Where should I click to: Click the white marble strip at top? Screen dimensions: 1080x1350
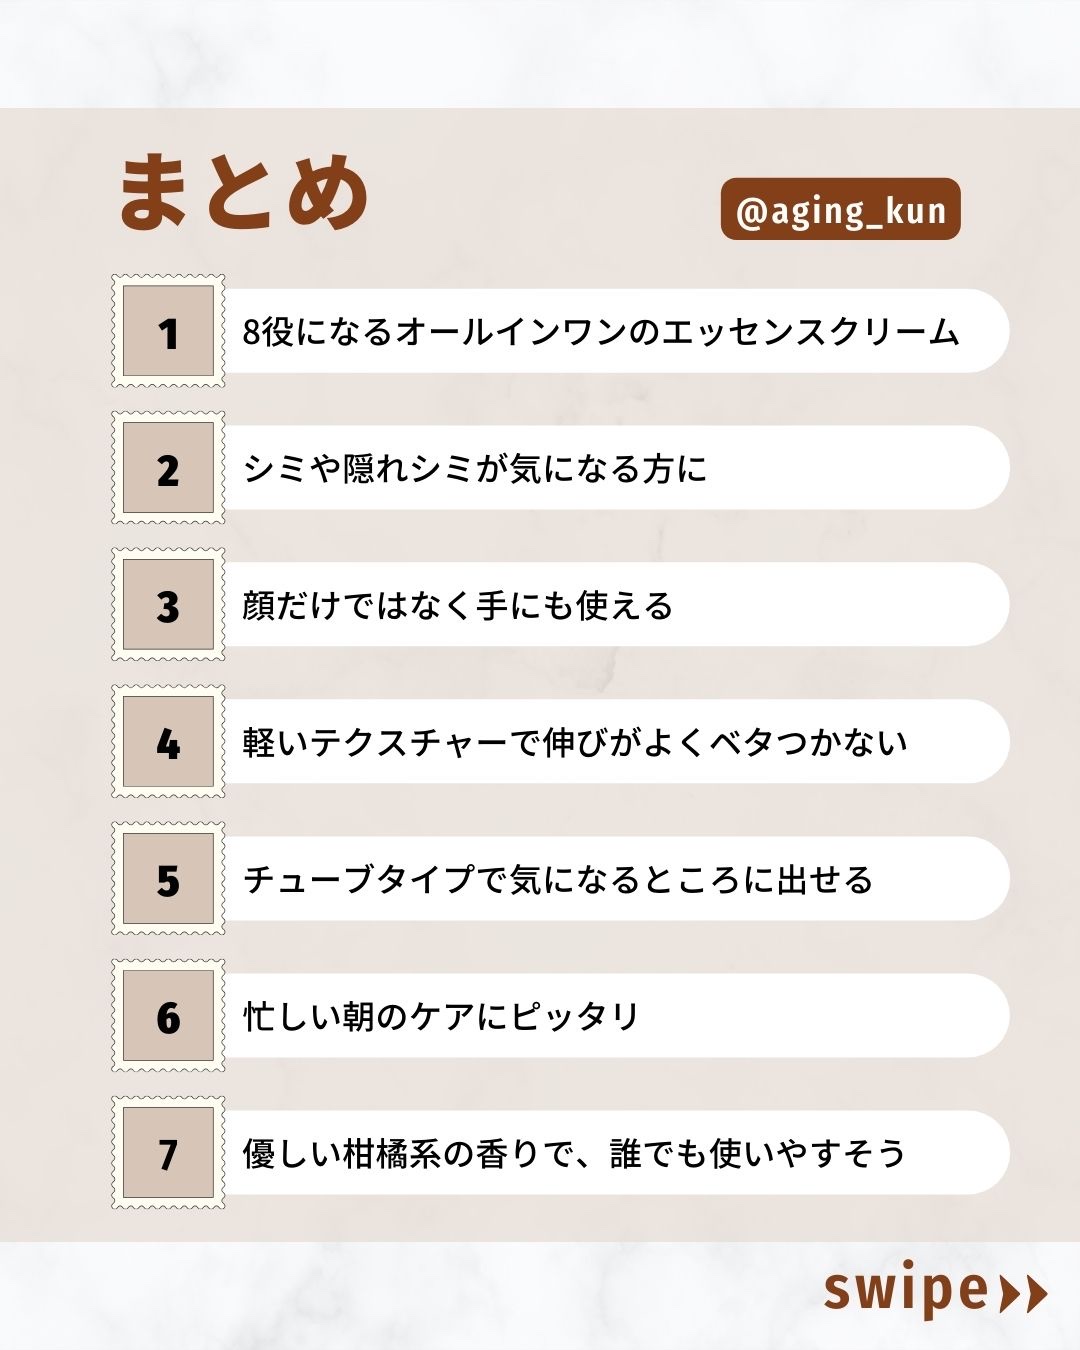point(540,52)
